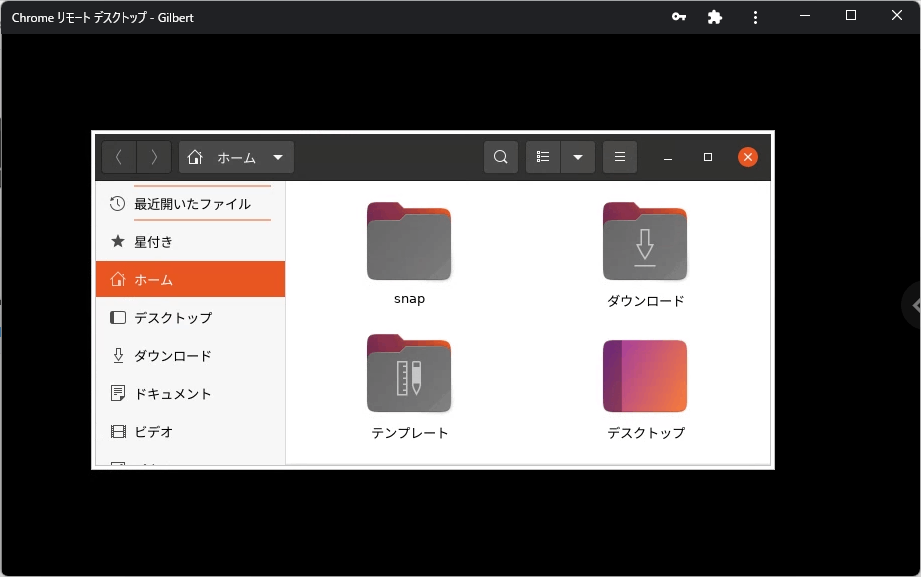Click the テンプレート folder name label
The width and height of the screenshot is (921, 577).
tap(409, 433)
